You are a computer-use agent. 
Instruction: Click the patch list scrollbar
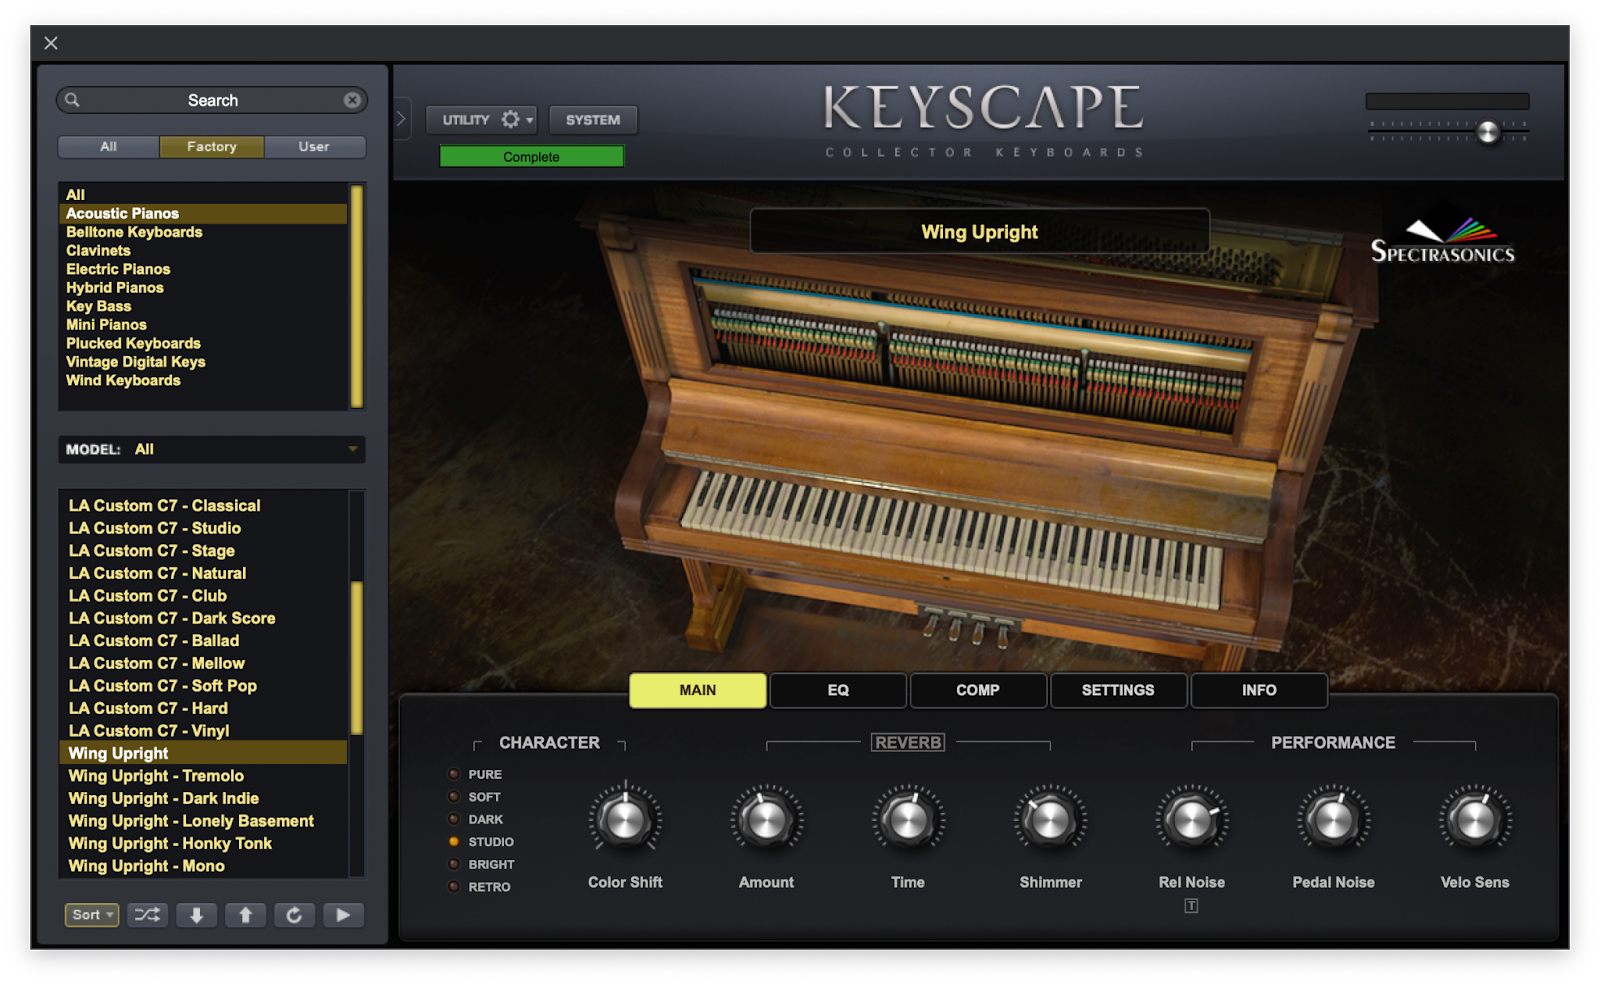357,658
